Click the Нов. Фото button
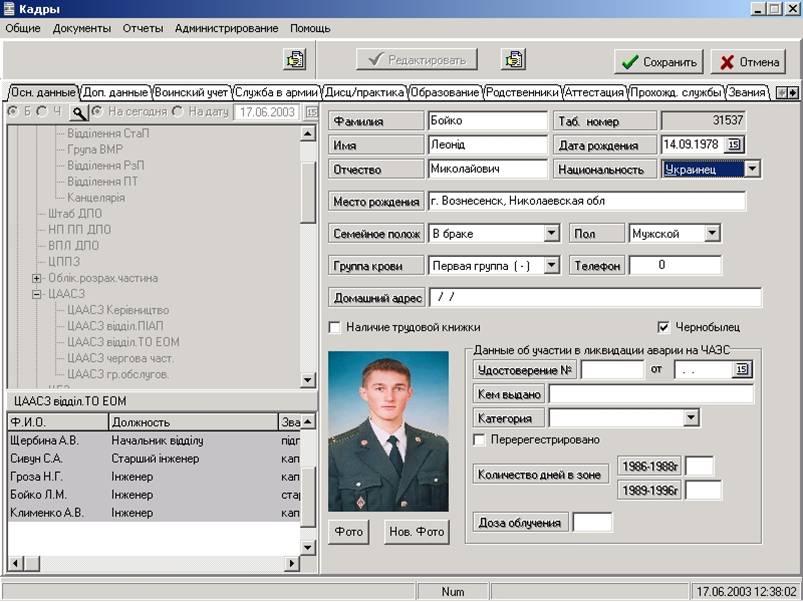Image resolution: width=803 pixels, height=602 pixels. pyautogui.click(x=416, y=532)
